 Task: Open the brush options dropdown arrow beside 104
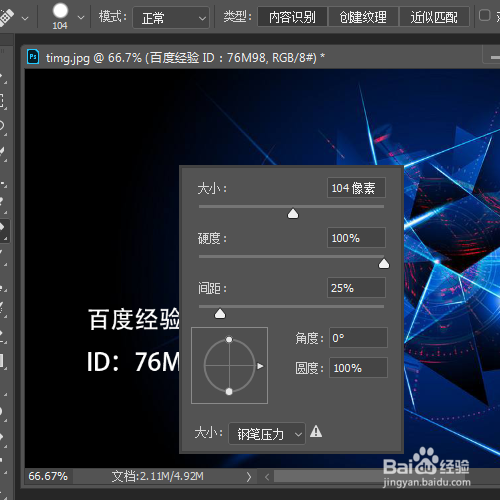click(x=81, y=17)
